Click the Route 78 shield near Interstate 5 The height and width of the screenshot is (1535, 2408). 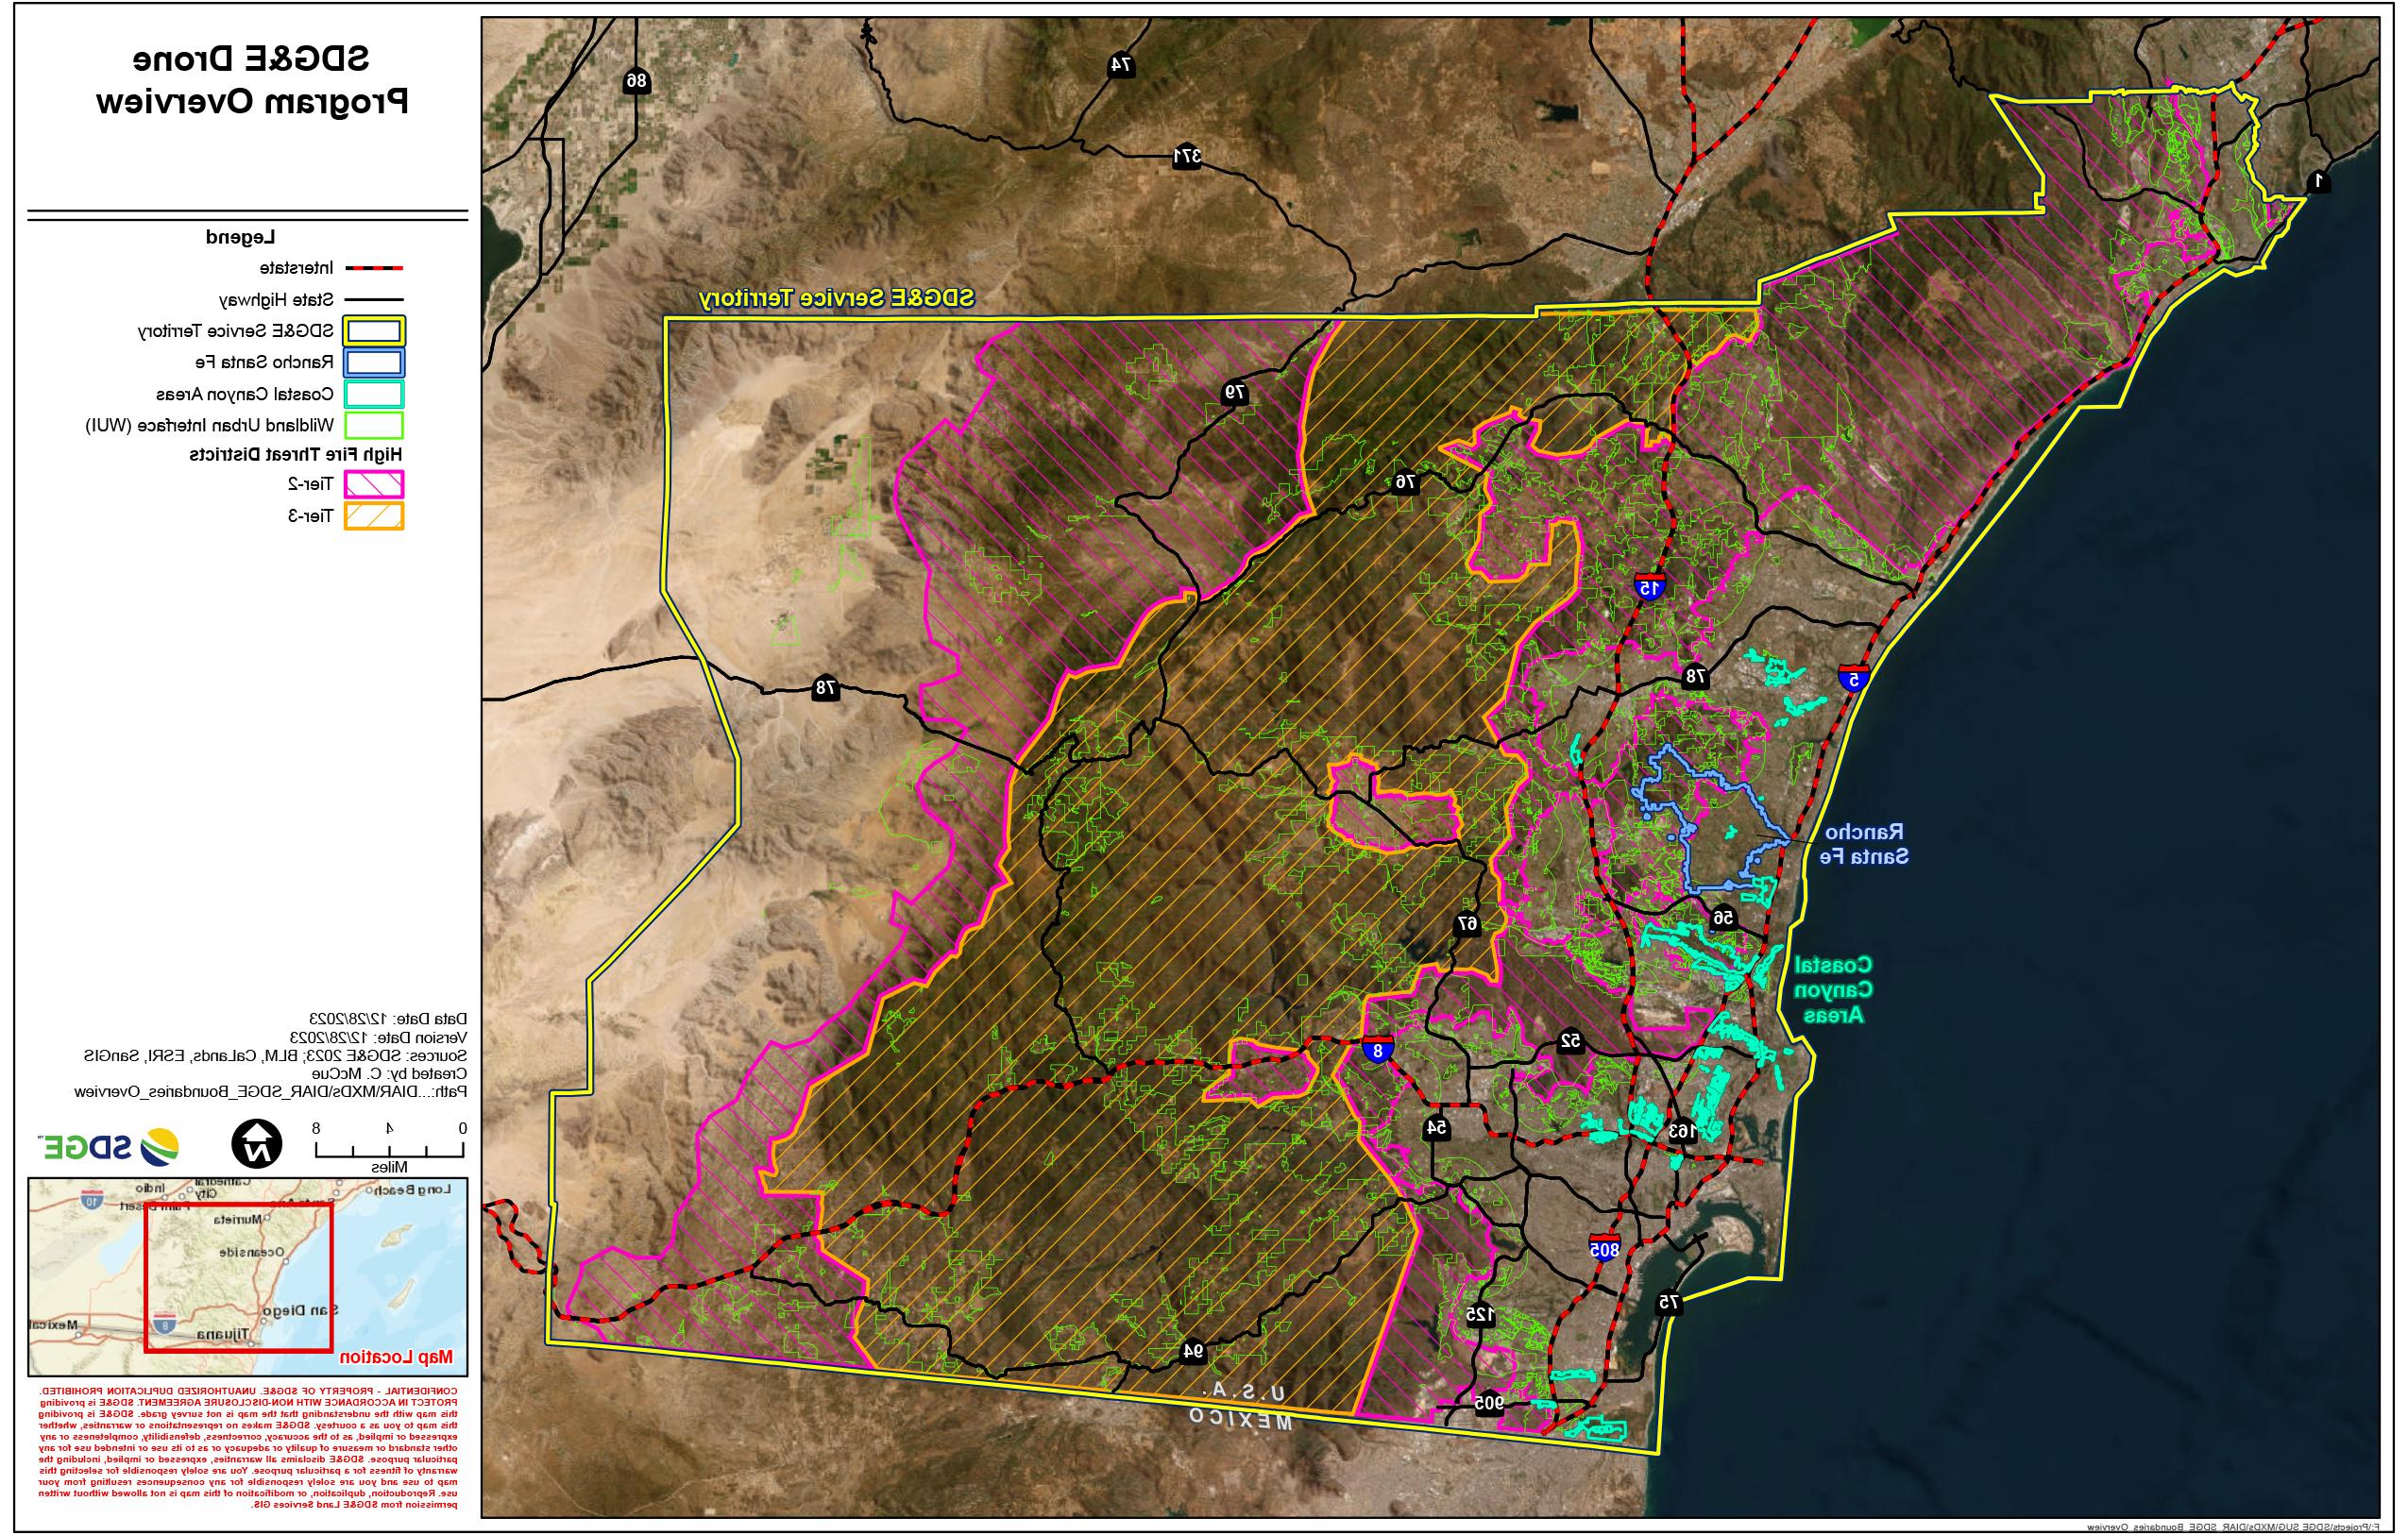pyautogui.click(x=1694, y=676)
